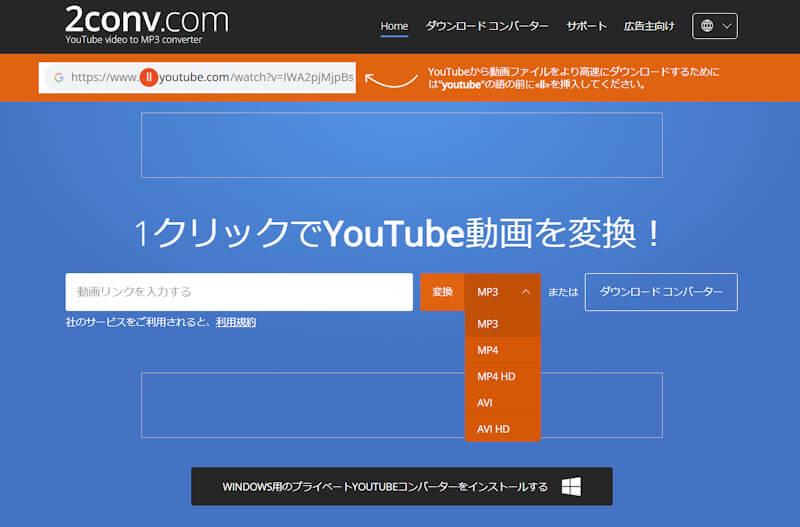Image resolution: width=800 pixels, height=527 pixels.
Task: Click the sample YouTube URL bar image
Action: pos(197,78)
